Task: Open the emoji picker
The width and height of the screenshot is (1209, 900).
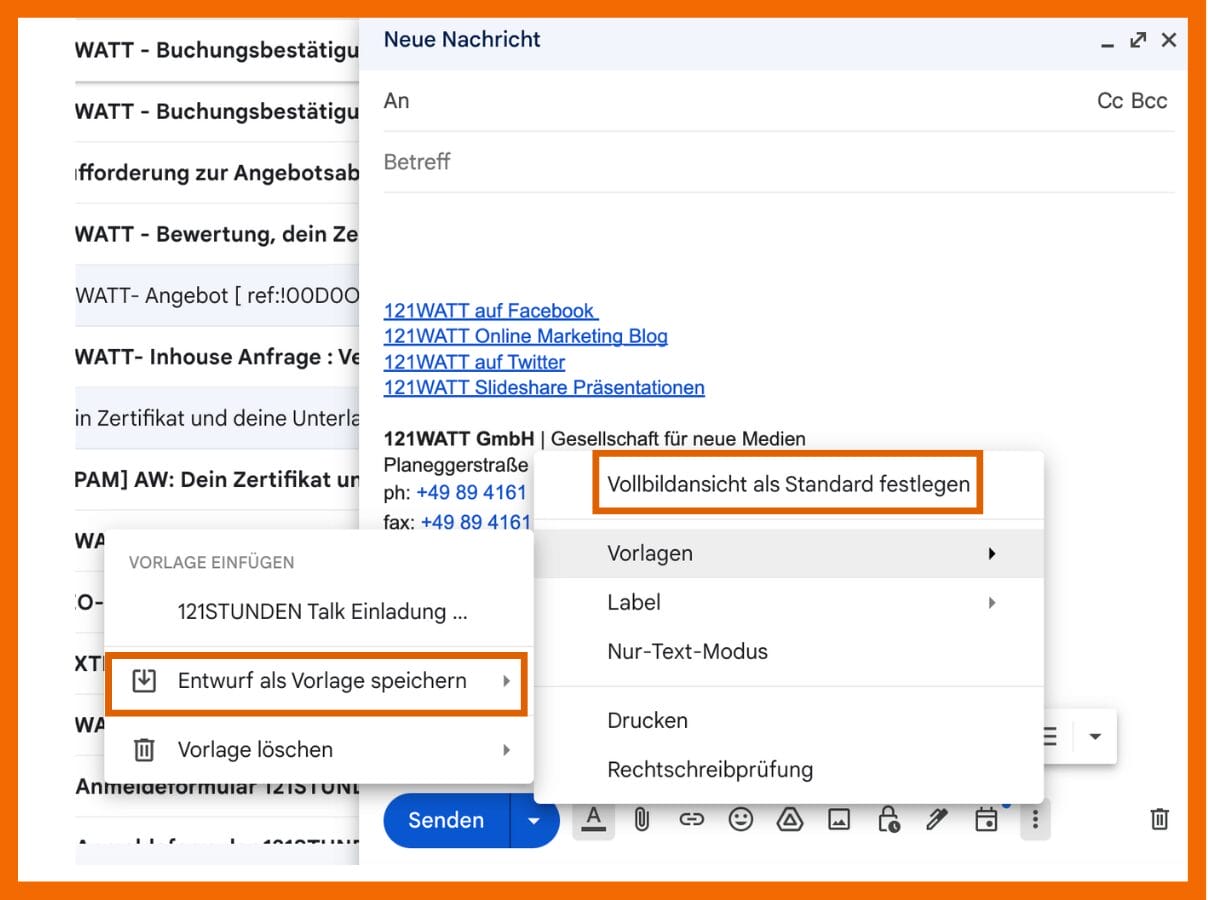Action: (x=740, y=820)
